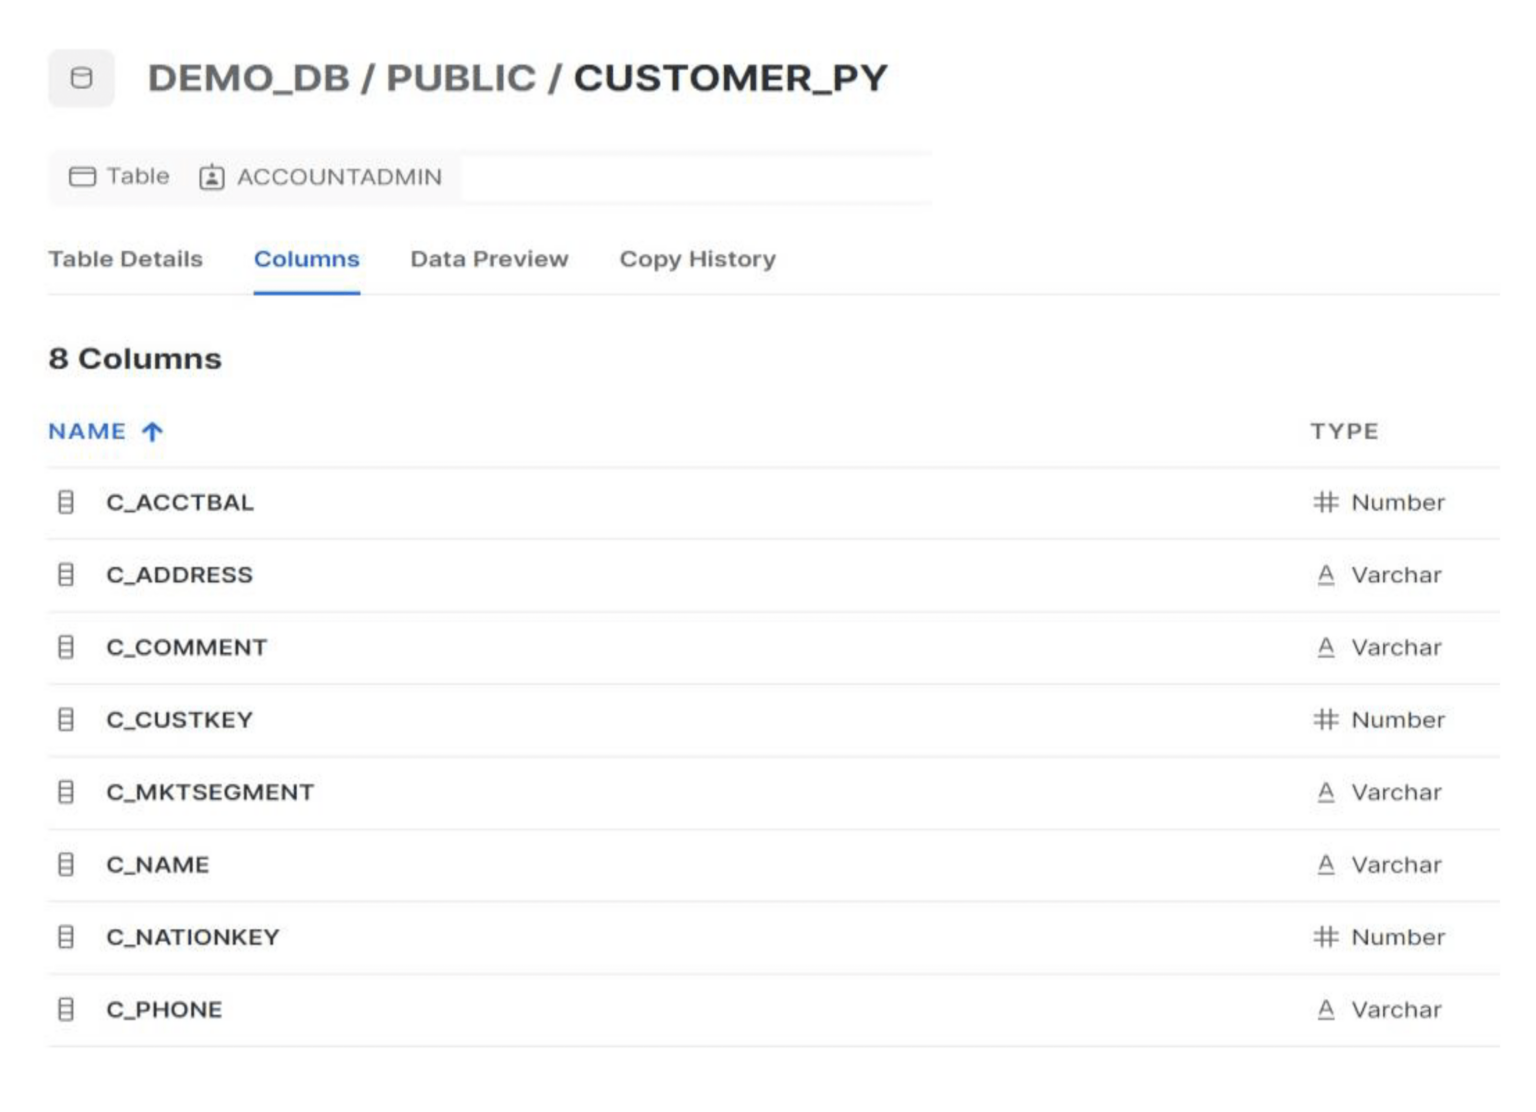Click the Number hash icon for C_CUSTKEY
The height and width of the screenshot is (1112, 1536).
pos(1325,719)
